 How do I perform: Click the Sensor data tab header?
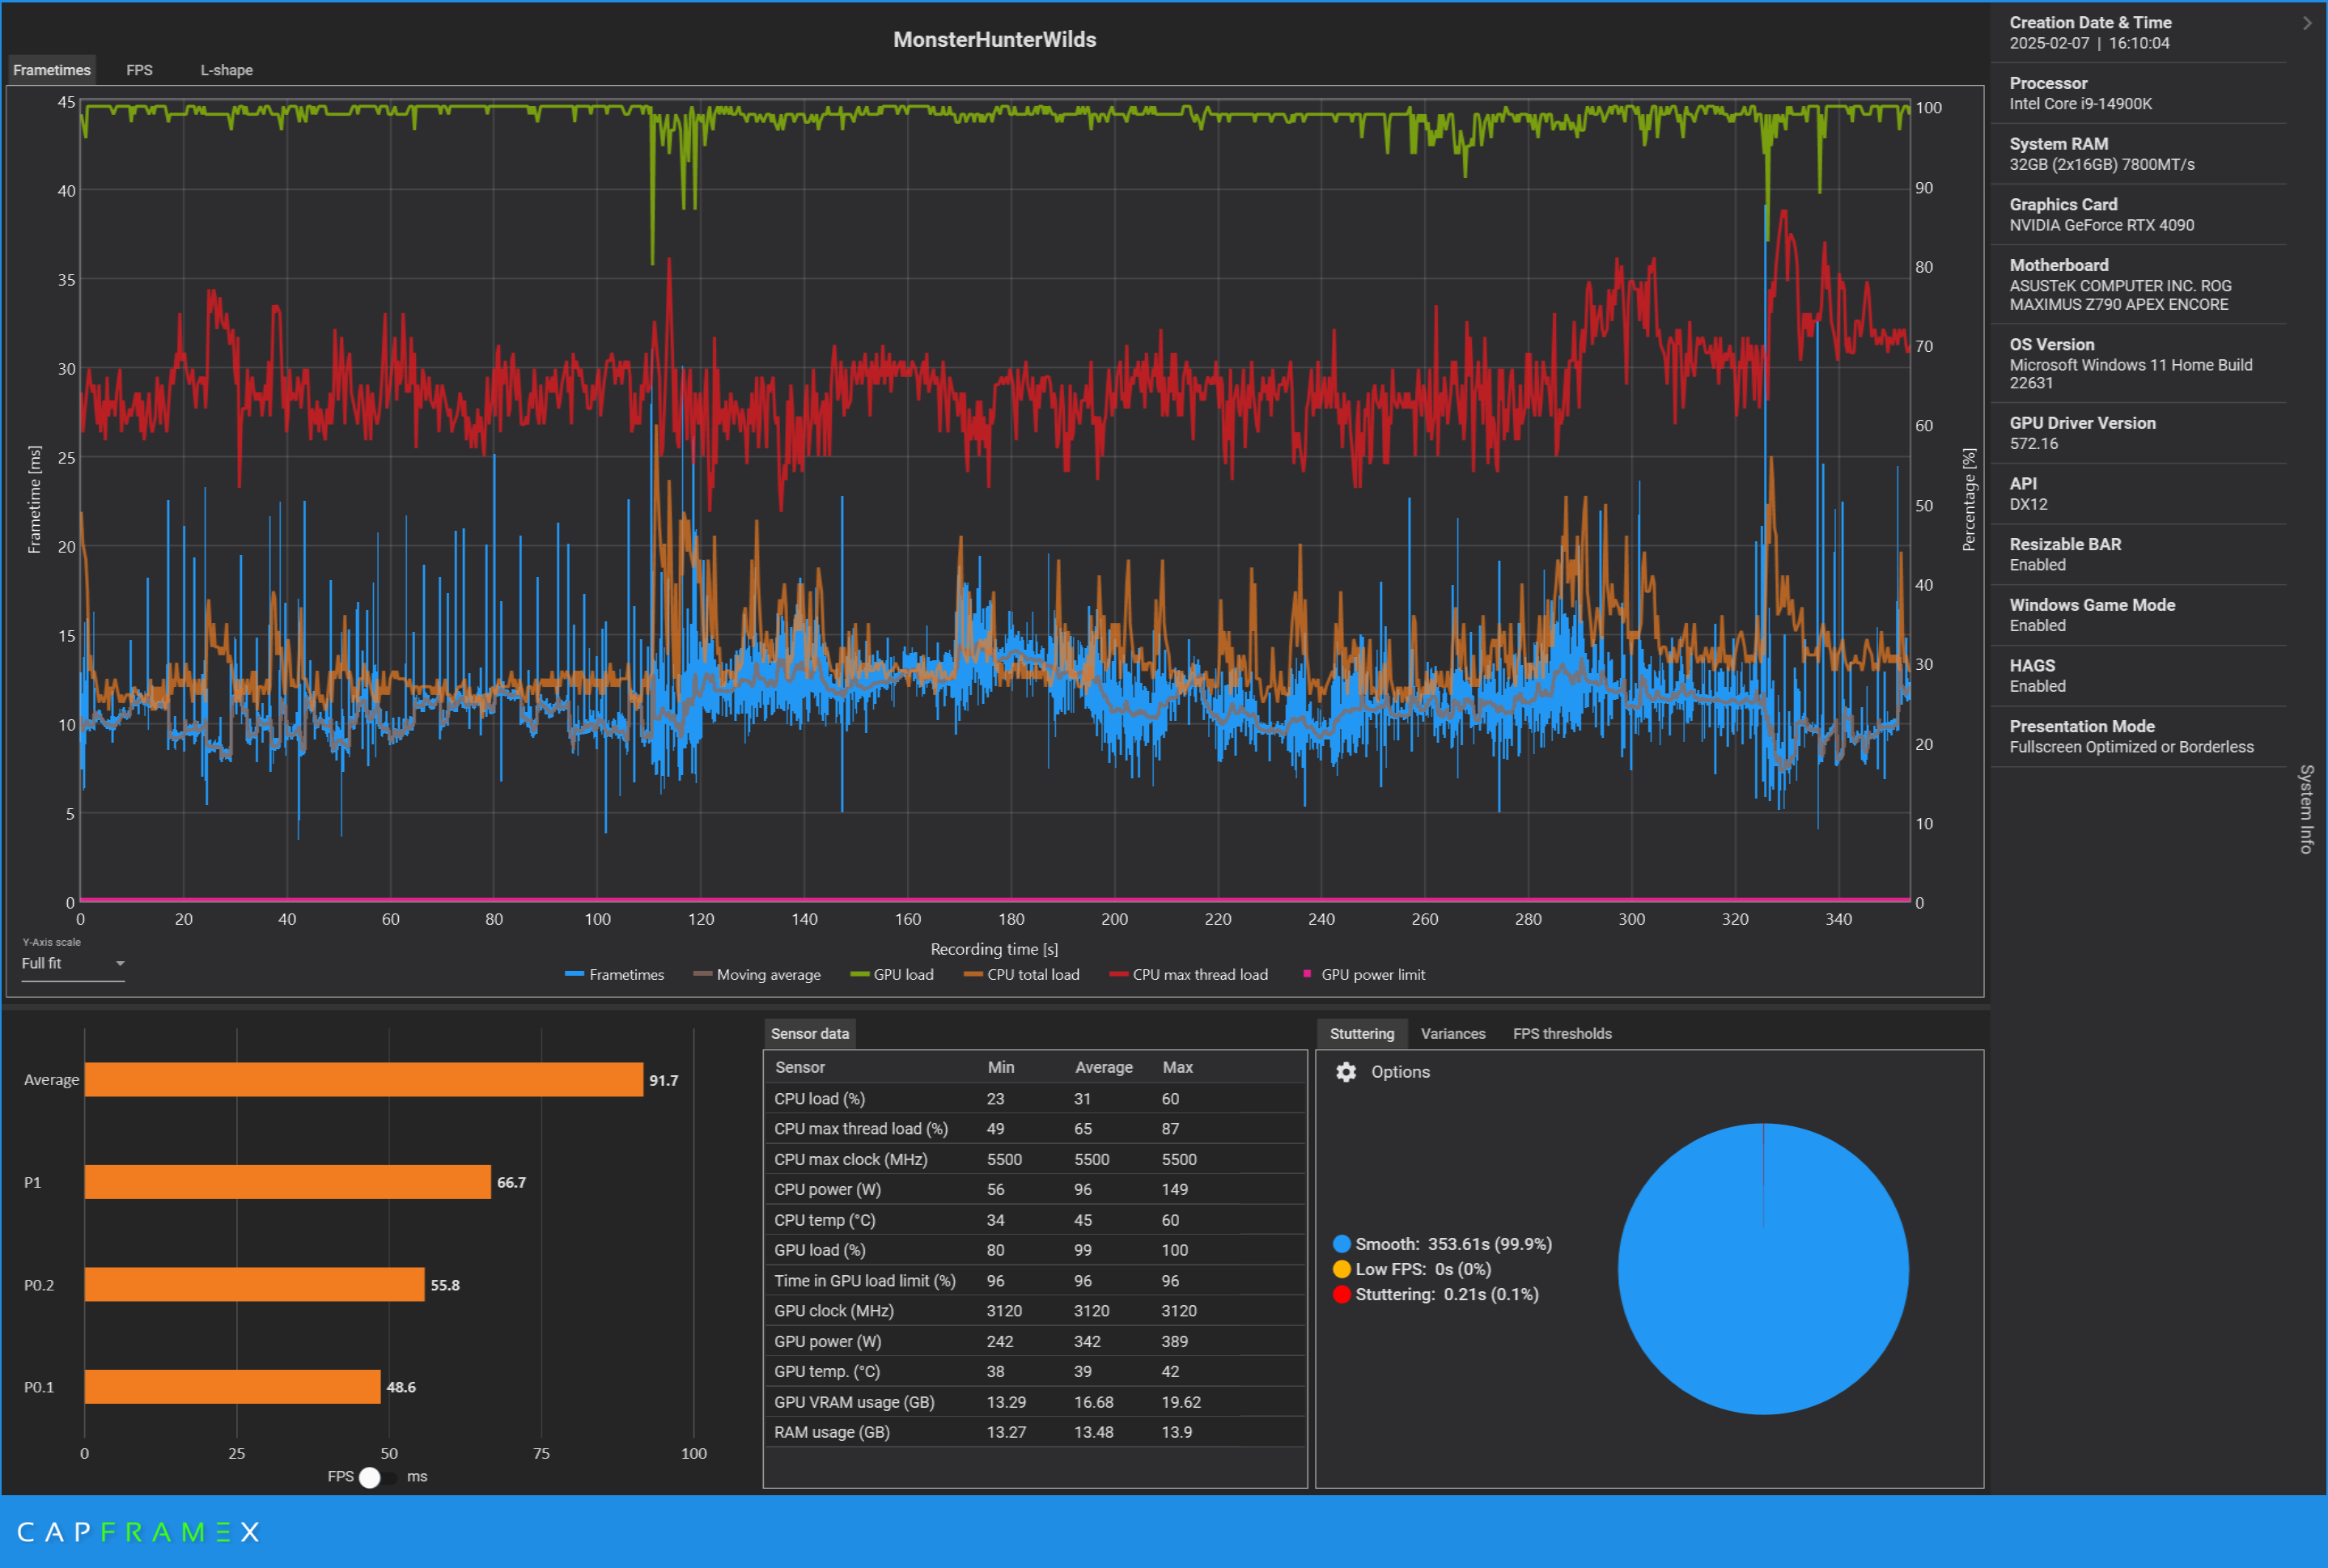[809, 1034]
